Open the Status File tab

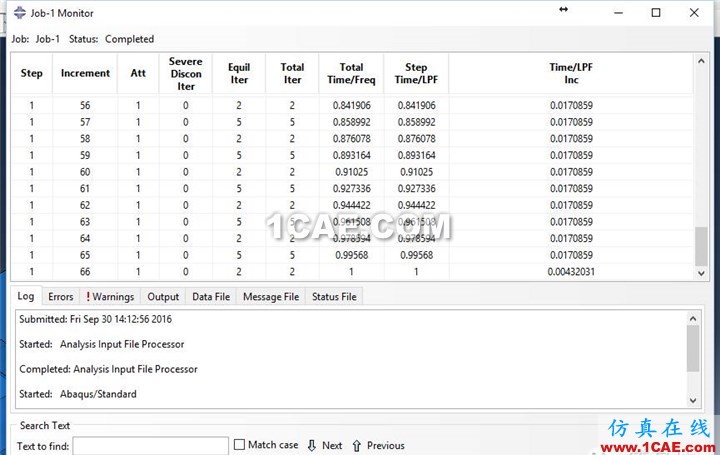(x=334, y=297)
